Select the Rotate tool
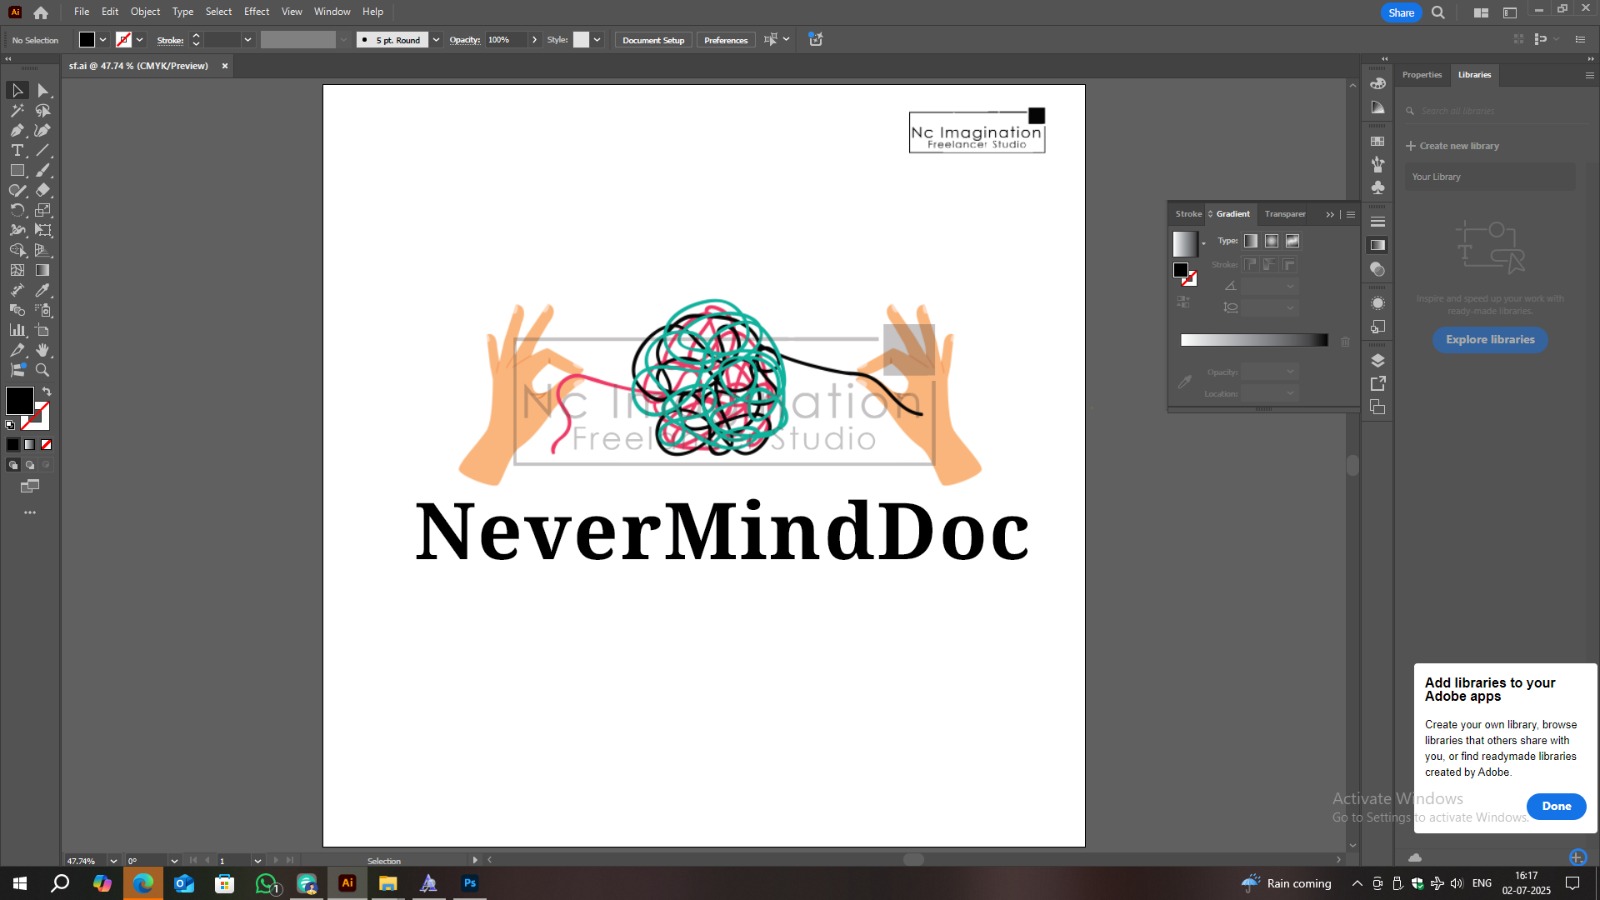Screen dimensions: 1600x900 click(x=17, y=210)
